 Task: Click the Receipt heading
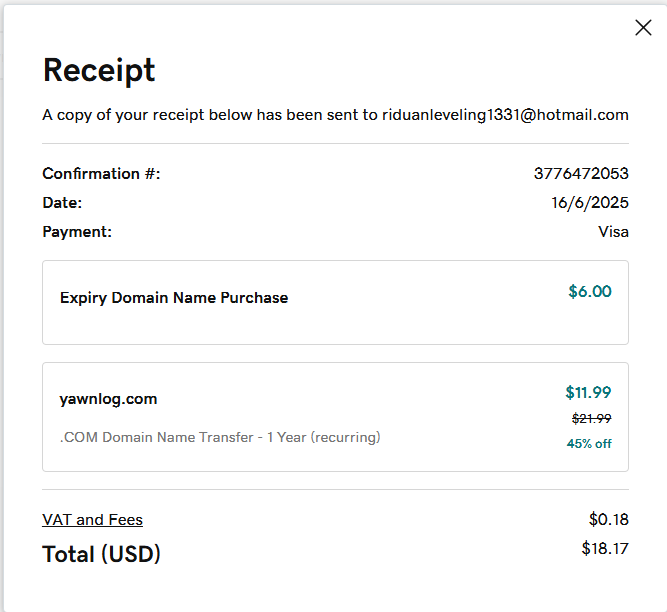coord(99,71)
